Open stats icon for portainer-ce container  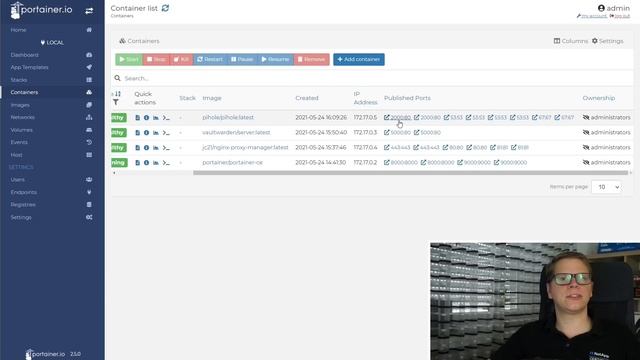[x=156, y=162]
